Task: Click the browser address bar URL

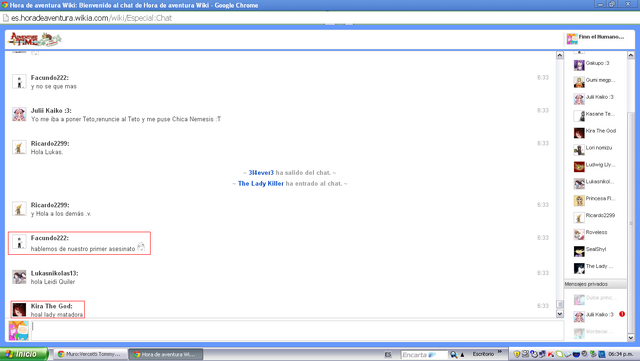Action: pyautogui.click(x=91, y=18)
